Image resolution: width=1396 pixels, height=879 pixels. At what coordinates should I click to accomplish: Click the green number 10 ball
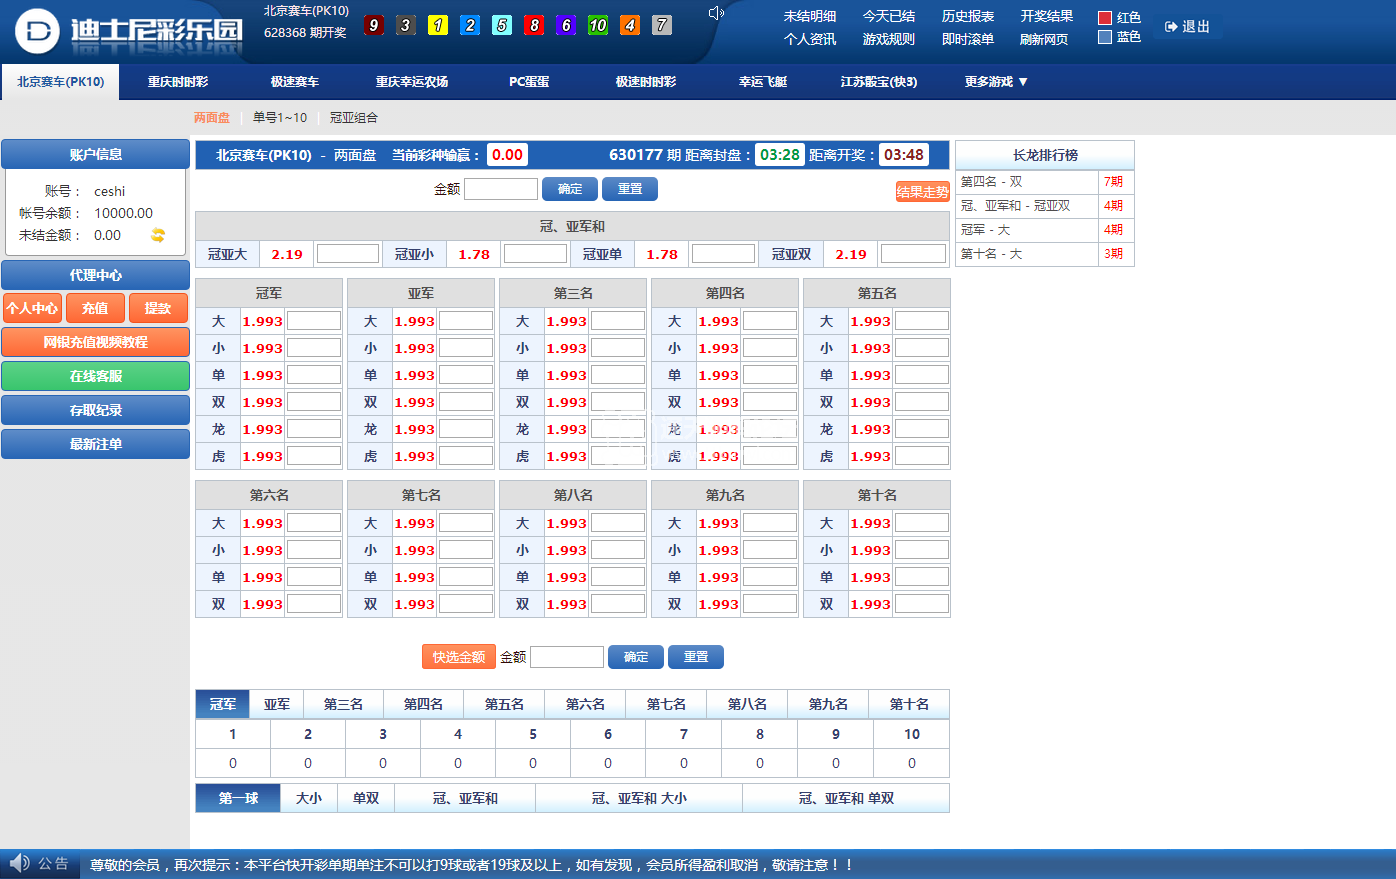[x=598, y=25]
